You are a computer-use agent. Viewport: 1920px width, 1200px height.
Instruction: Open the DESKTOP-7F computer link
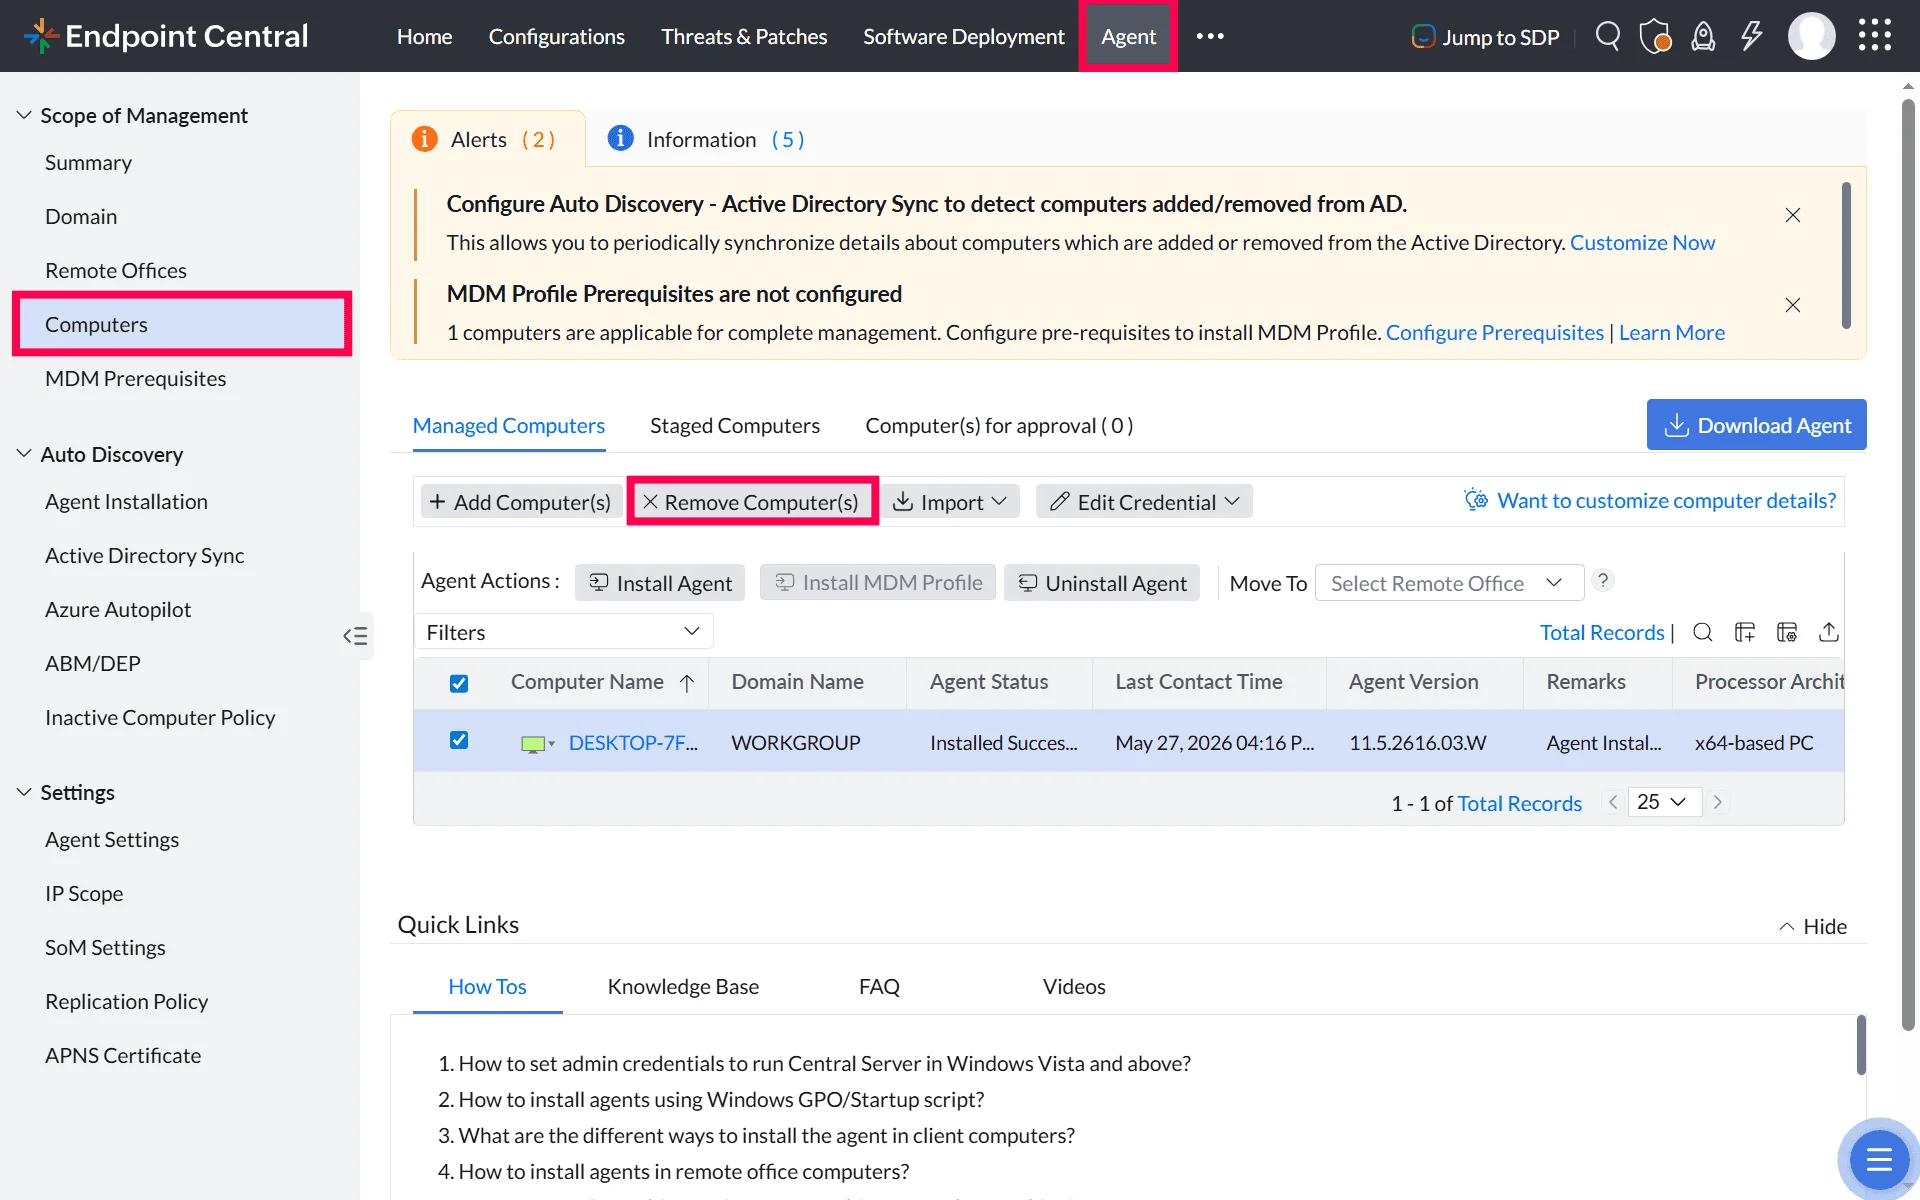point(633,743)
